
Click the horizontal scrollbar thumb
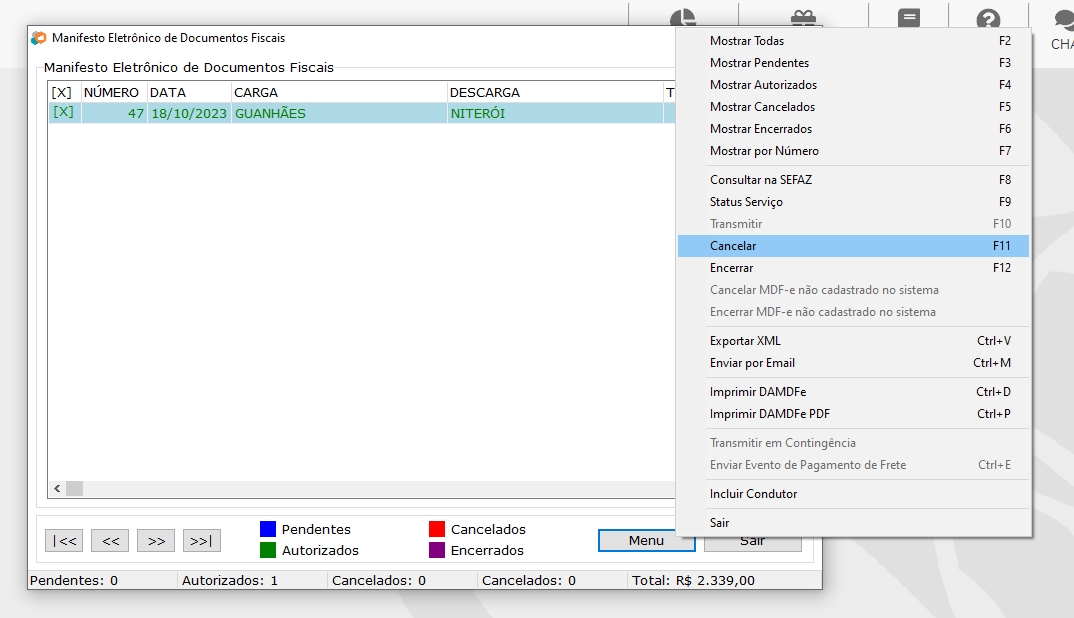click(x=75, y=489)
